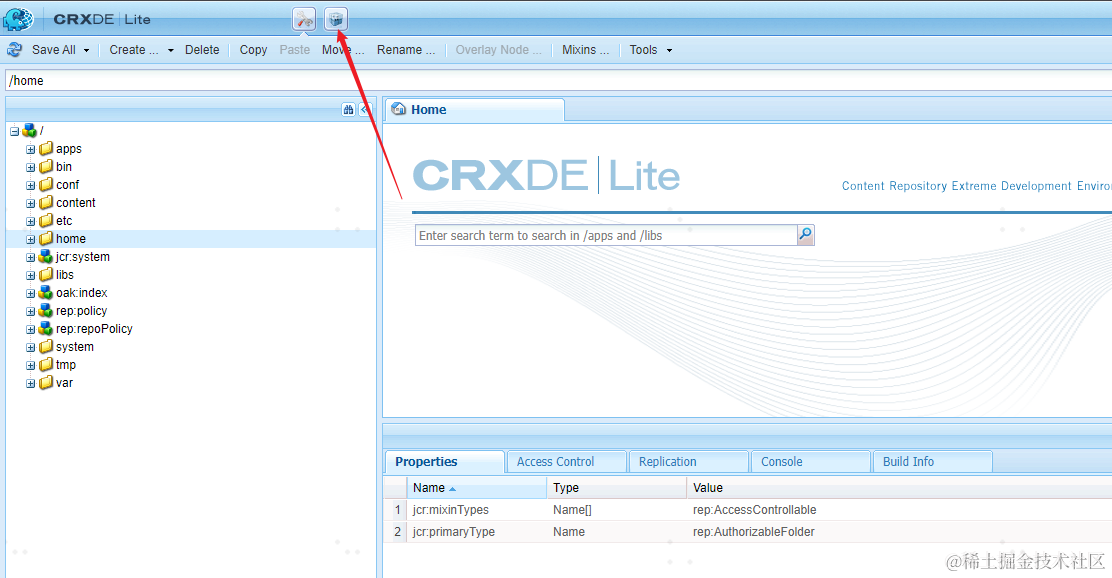Open the Save All dropdown arrow
This screenshot has width=1112, height=578.
(87, 50)
